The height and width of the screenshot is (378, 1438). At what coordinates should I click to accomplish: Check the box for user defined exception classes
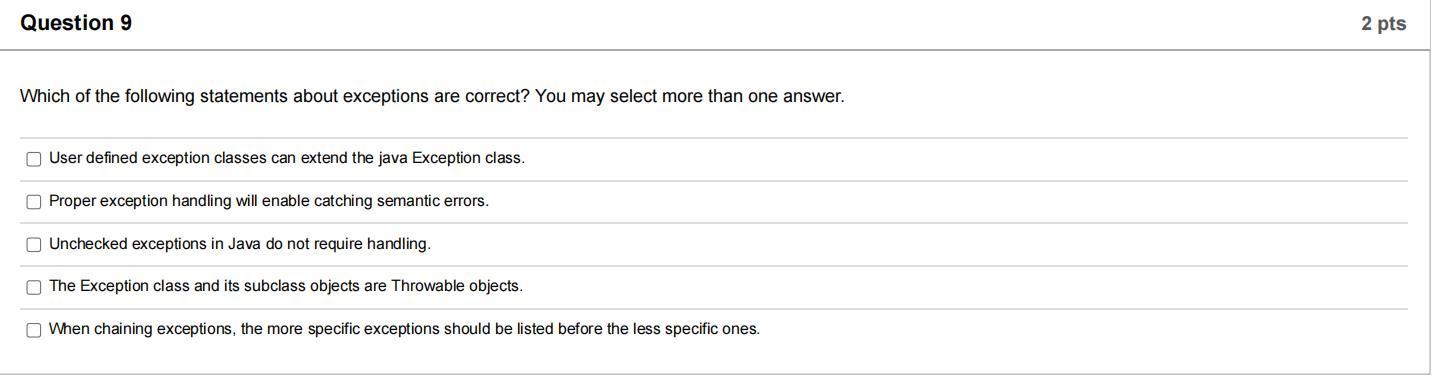(34, 159)
